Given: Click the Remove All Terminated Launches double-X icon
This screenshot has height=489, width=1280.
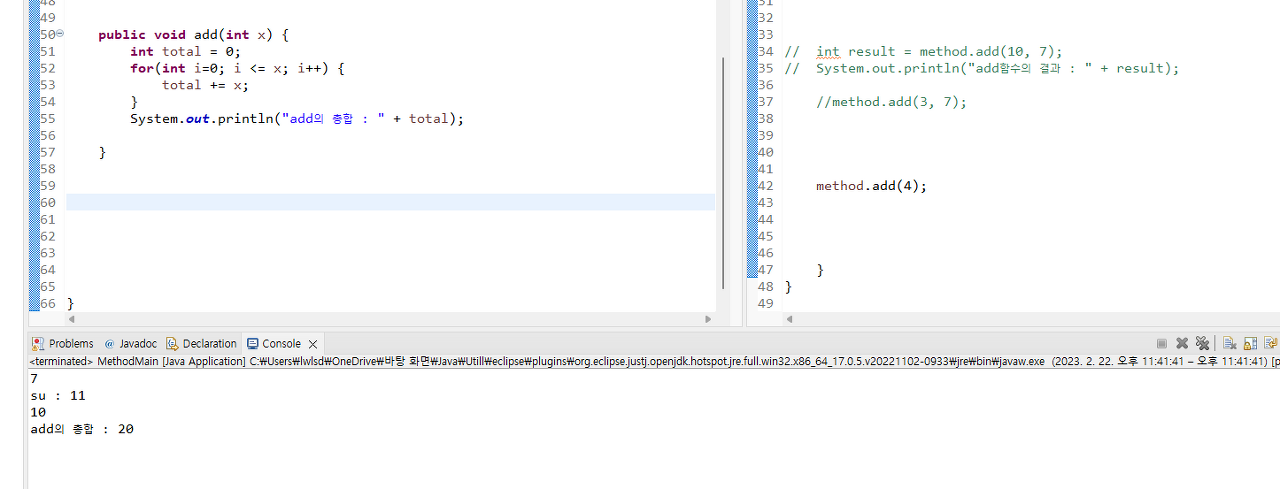Looking at the screenshot, I should tap(1202, 343).
